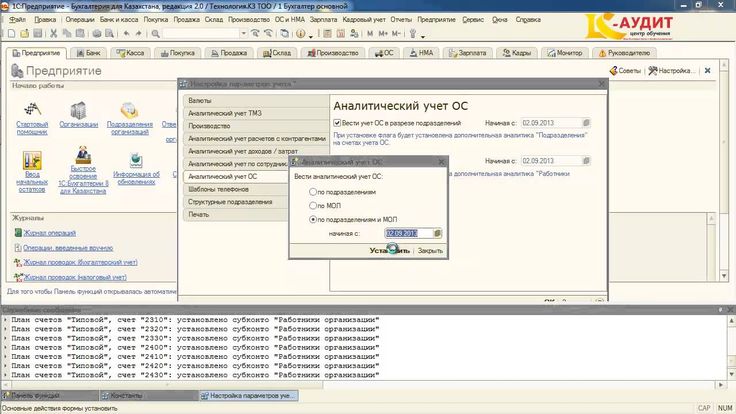Click the toolbar search text field
This screenshot has width=736, height=414.
201,33
